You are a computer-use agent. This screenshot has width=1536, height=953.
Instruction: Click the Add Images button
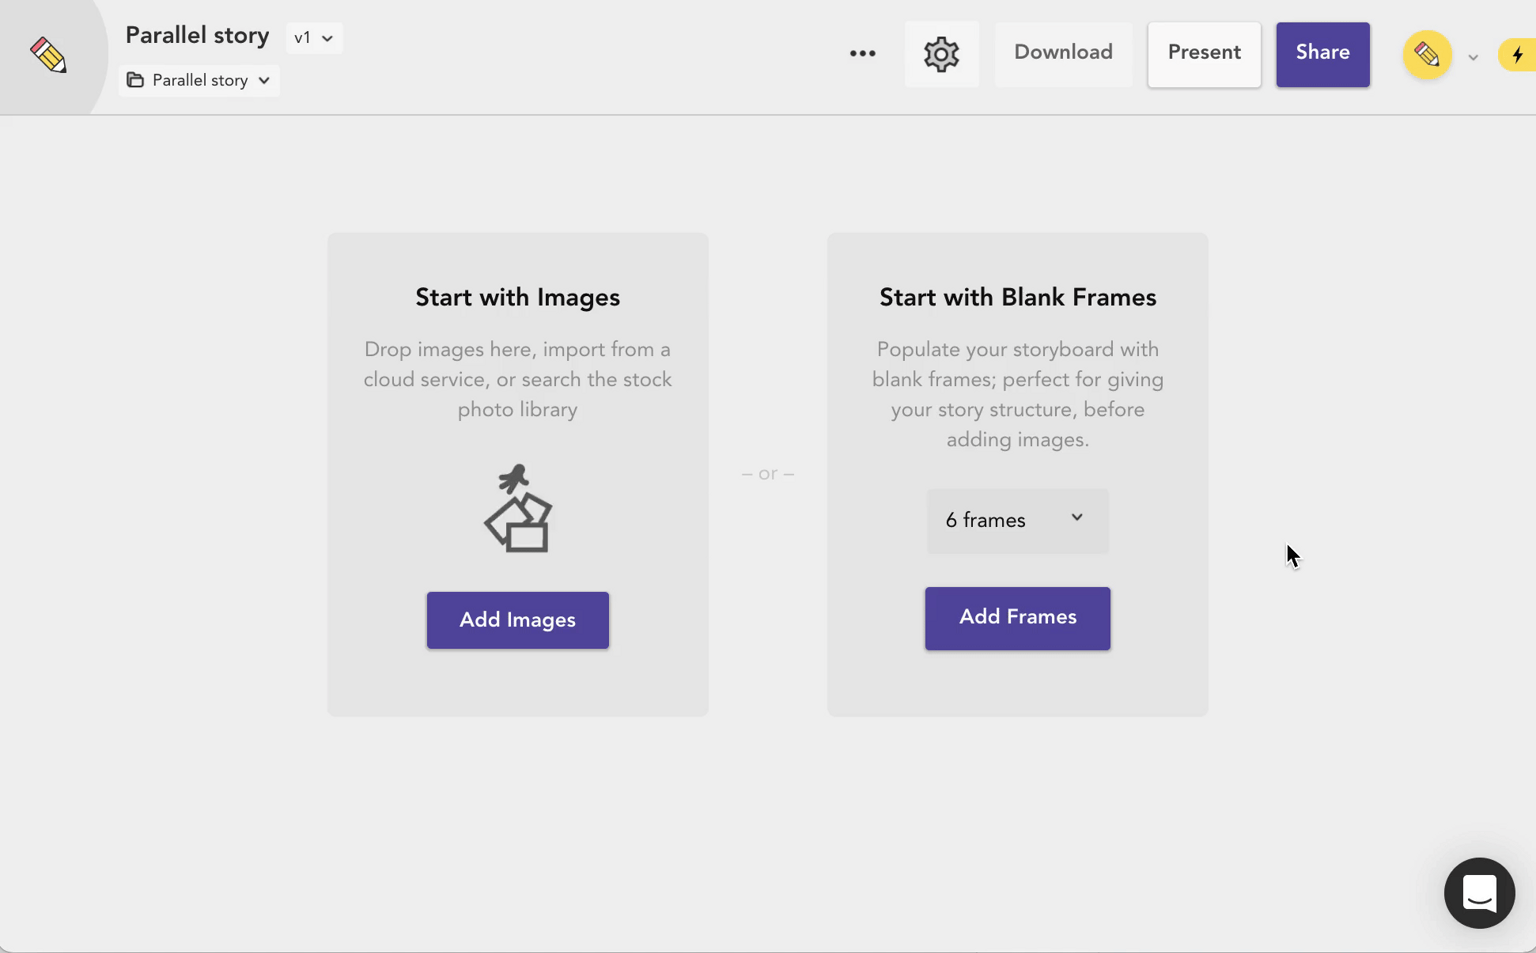pyautogui.click(x=518, y=620)
